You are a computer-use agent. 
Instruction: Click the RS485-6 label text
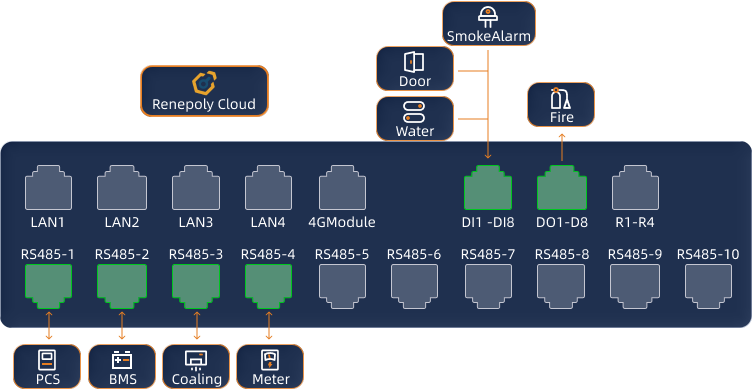pos(414,255)
